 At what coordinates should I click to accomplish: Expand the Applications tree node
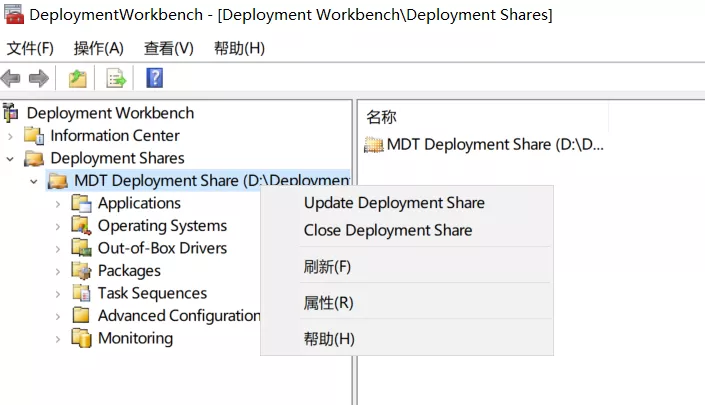coord(58,203)
